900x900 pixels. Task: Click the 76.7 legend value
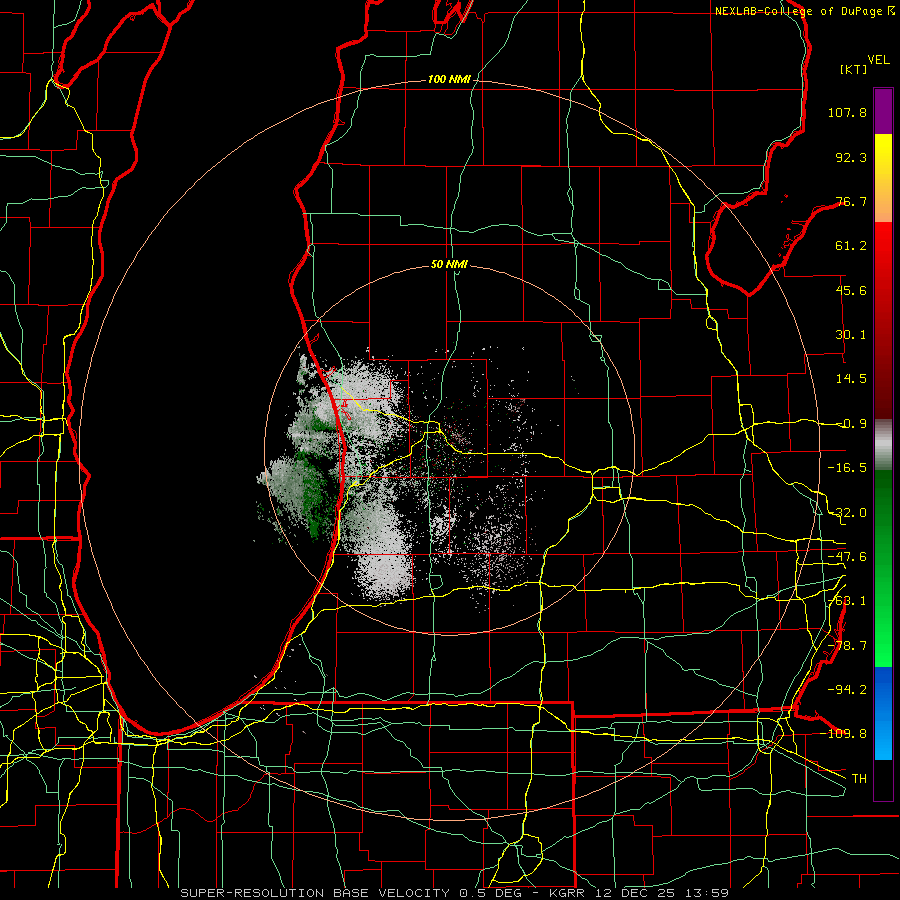851,201
